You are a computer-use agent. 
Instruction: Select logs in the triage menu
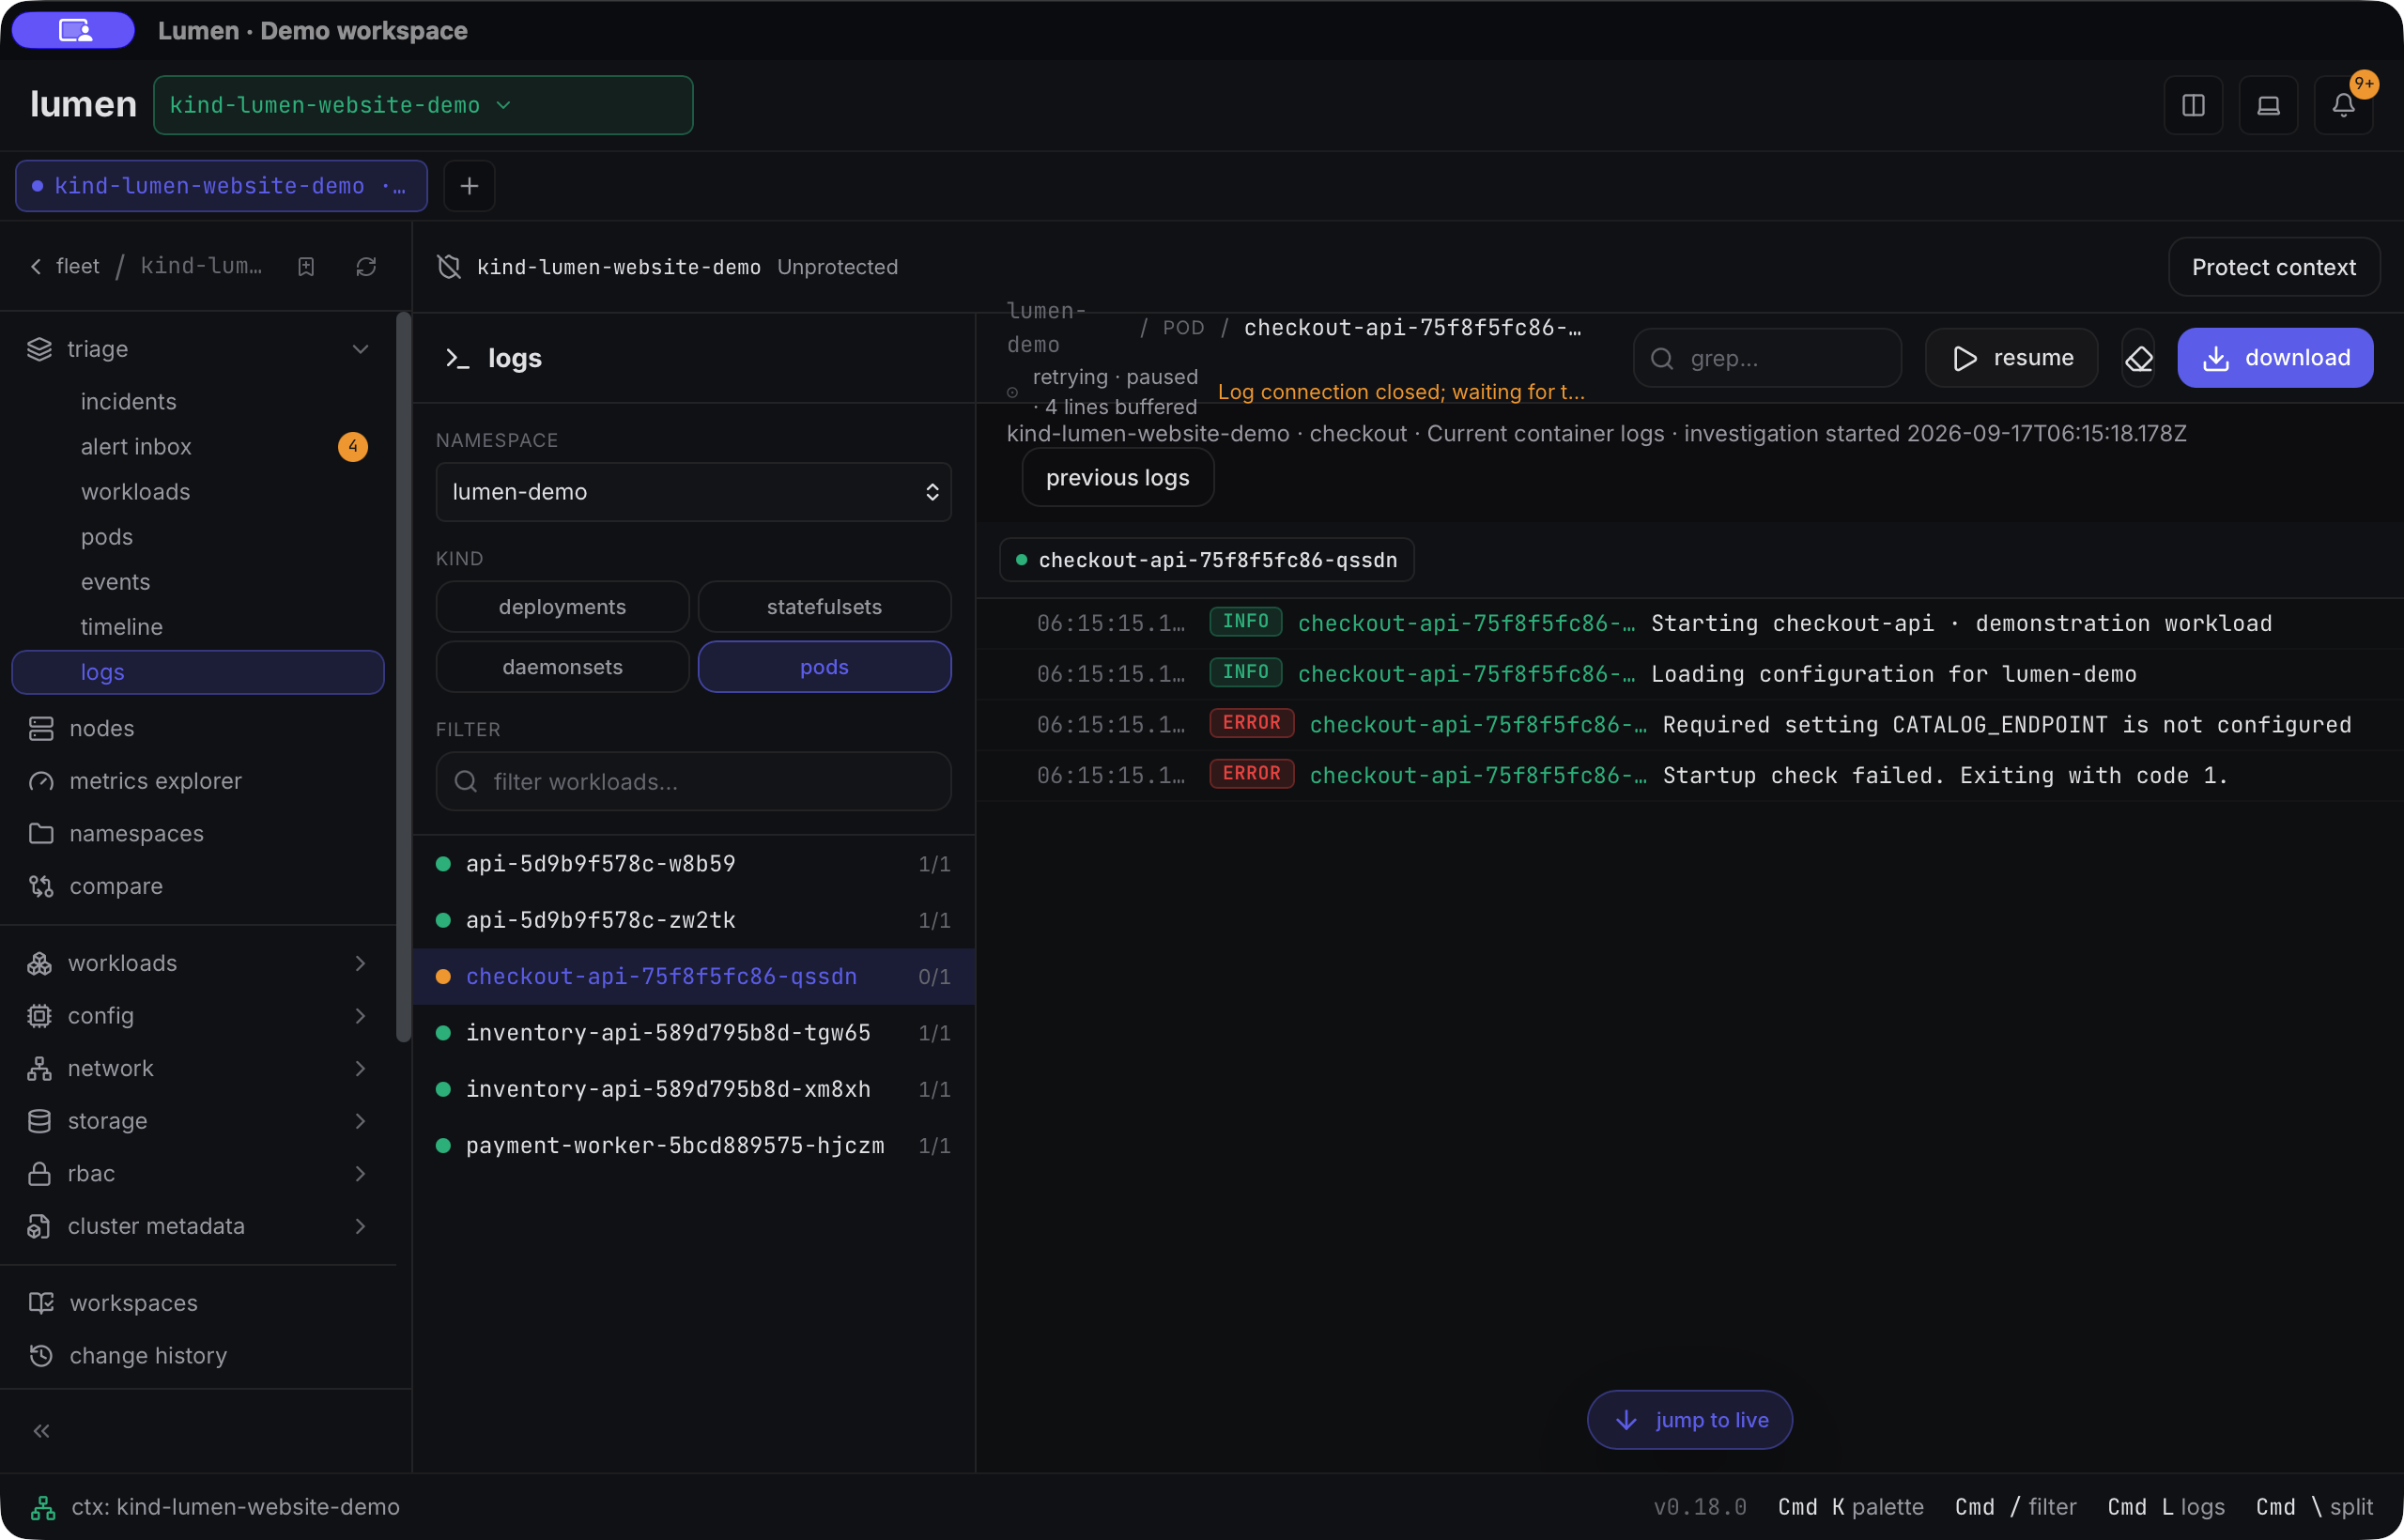[x=198, y=672]
